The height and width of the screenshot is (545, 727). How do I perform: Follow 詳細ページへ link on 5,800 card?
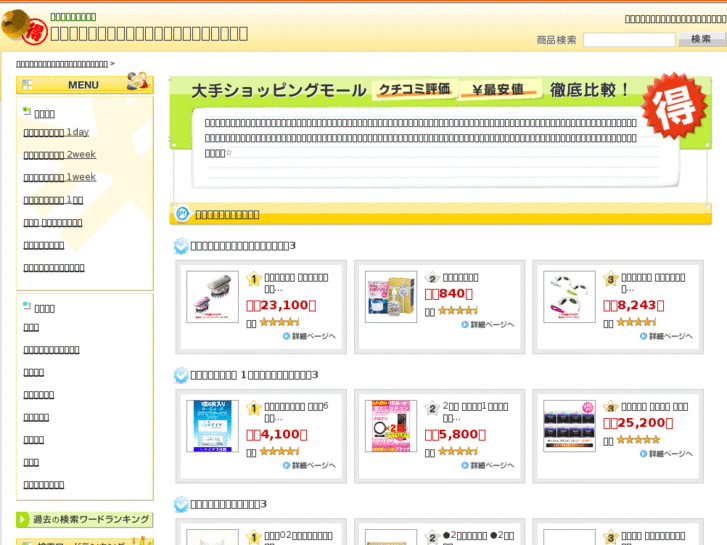[488, 465]
